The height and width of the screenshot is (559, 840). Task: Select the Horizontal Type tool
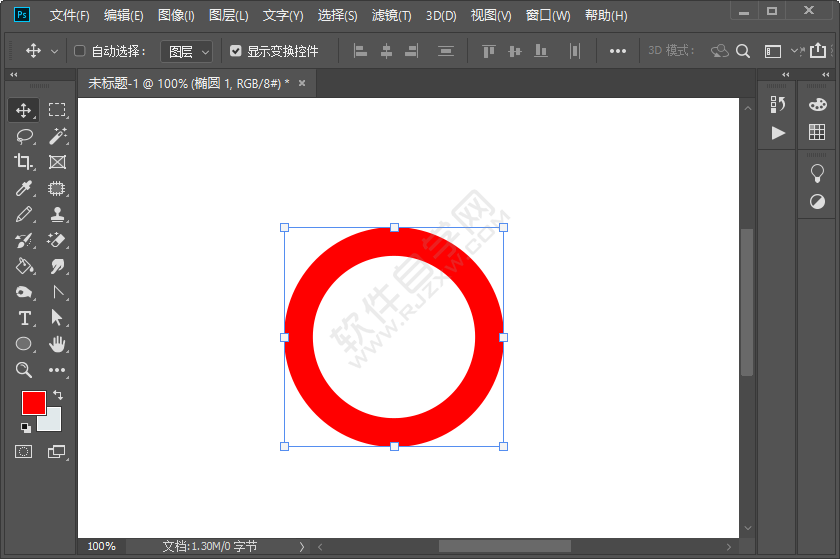[24, 318]
